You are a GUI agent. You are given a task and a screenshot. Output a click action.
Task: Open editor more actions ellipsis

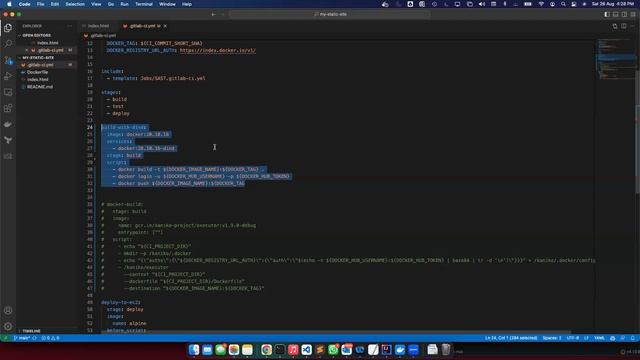(632, 26)
